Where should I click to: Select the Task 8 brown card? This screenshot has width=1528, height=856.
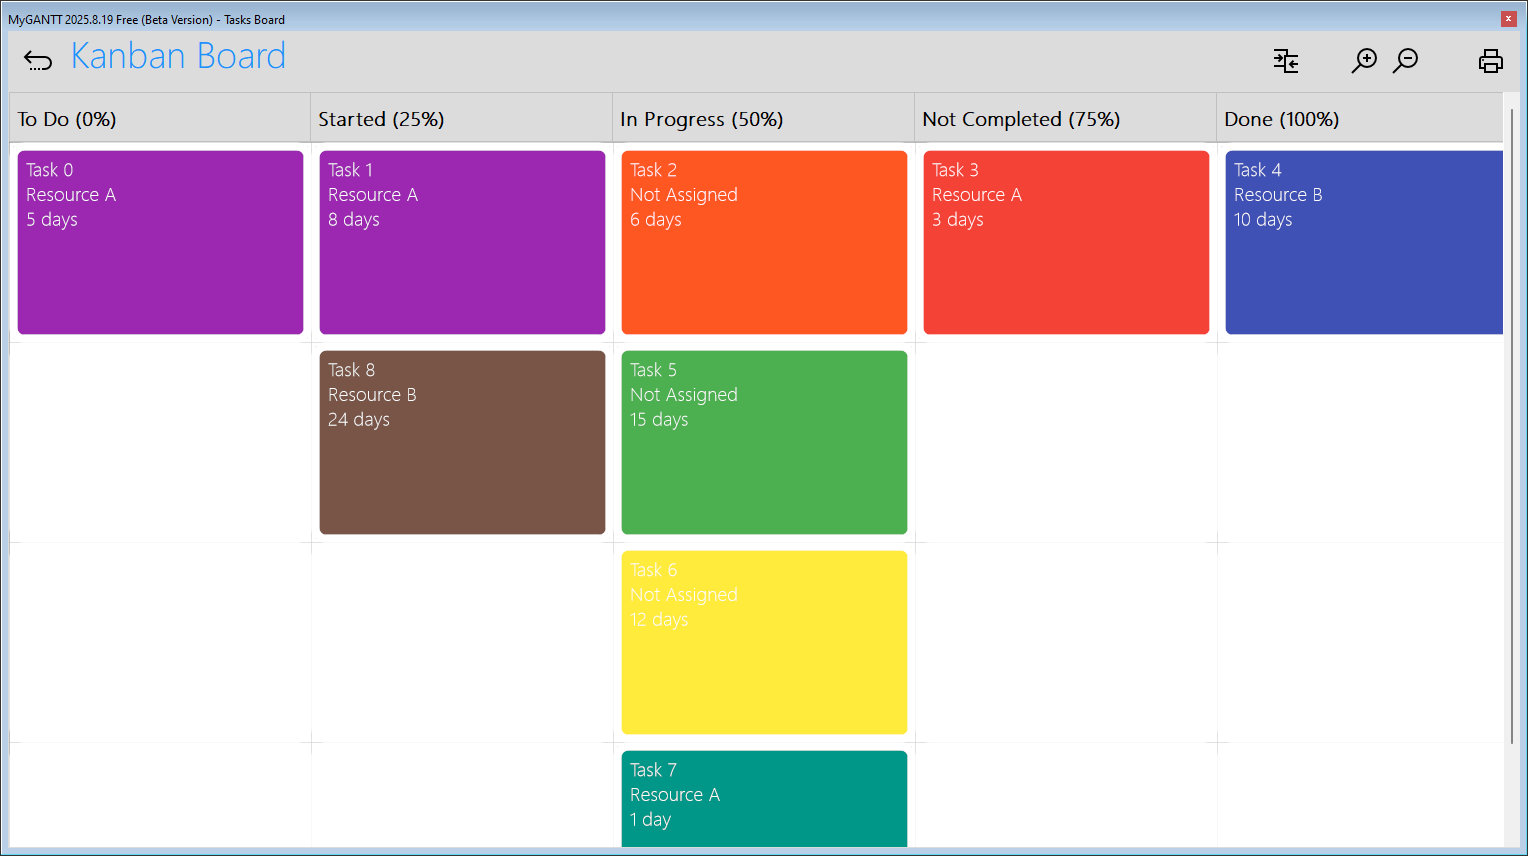tap(462, 442)
